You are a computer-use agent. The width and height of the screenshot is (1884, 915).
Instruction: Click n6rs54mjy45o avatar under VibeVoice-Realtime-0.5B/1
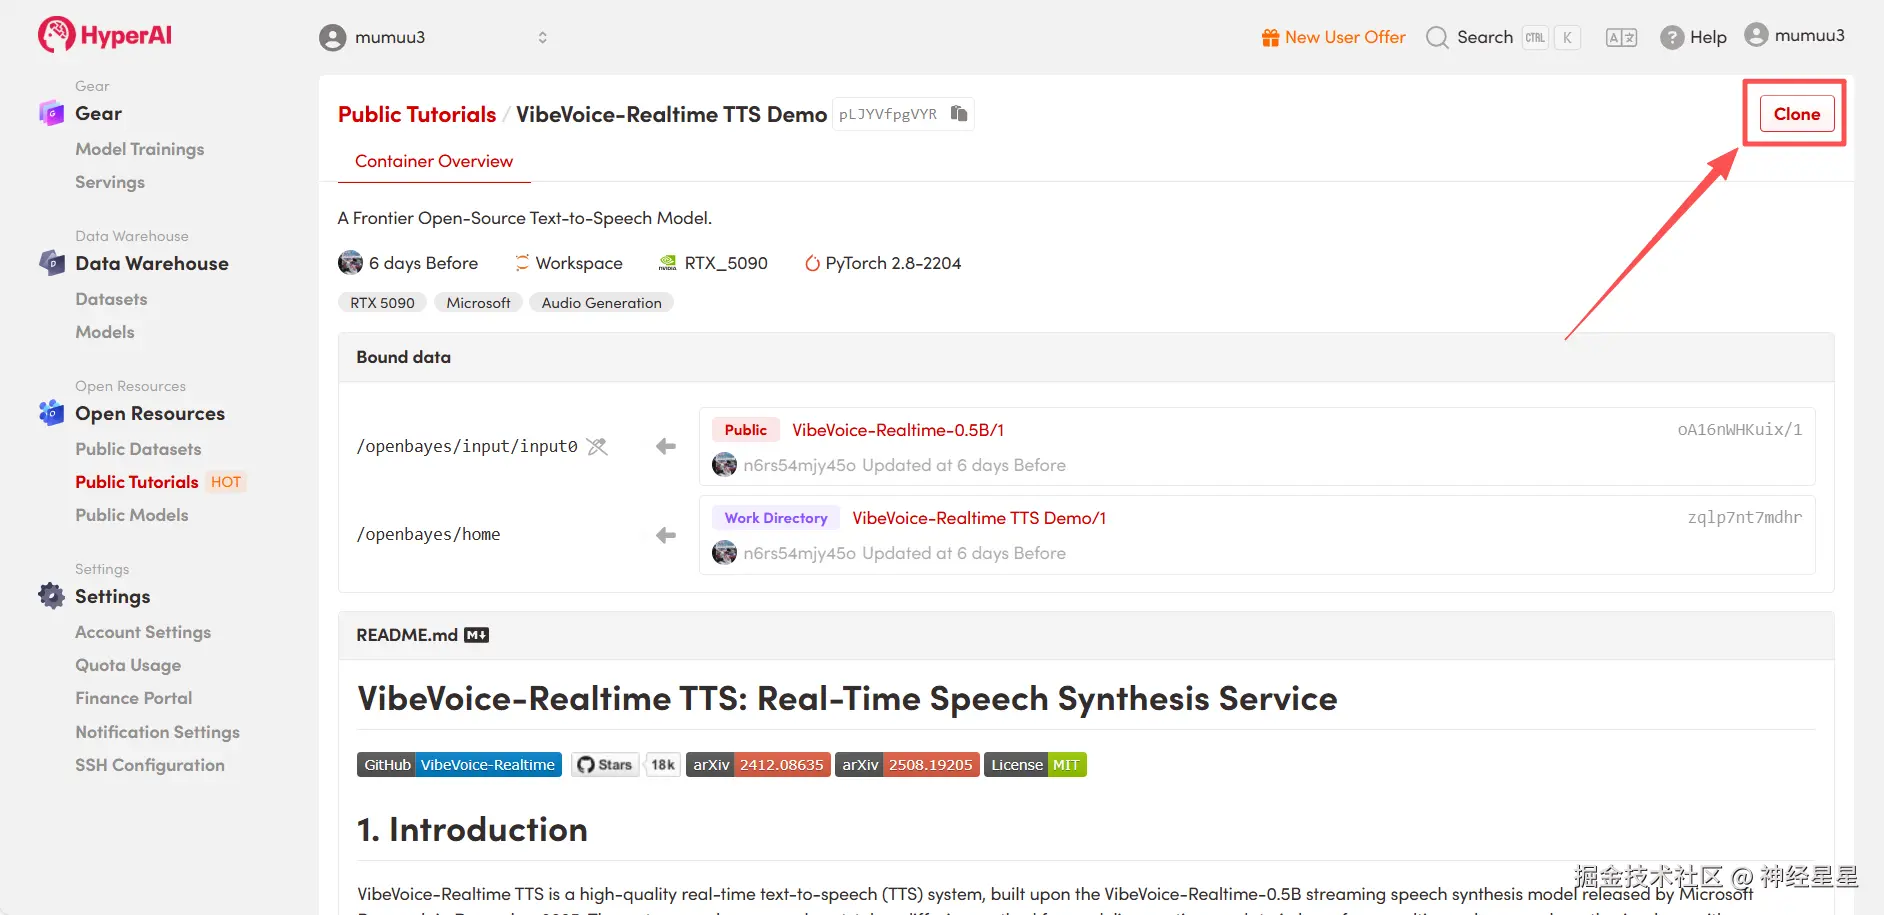point(724,465)
